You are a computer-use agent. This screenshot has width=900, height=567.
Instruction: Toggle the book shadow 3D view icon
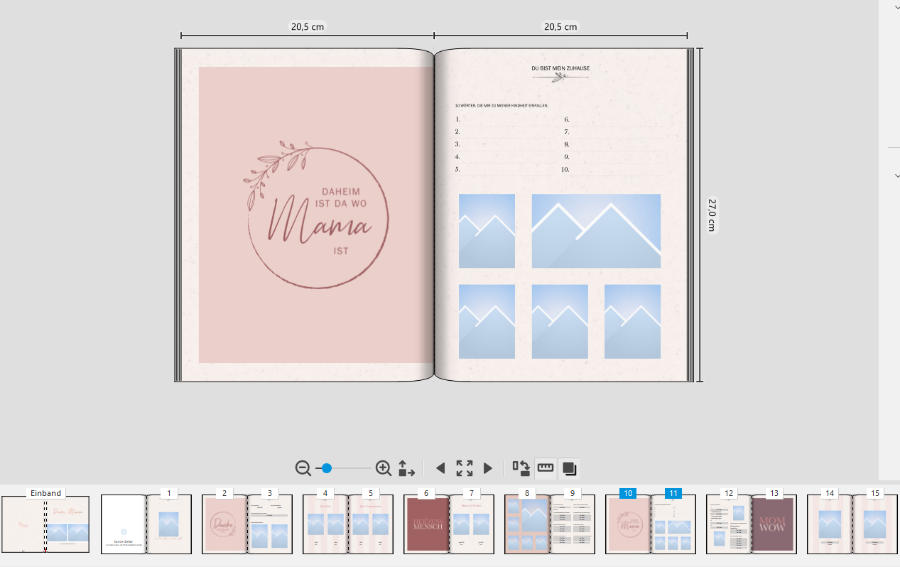[569, 468]
